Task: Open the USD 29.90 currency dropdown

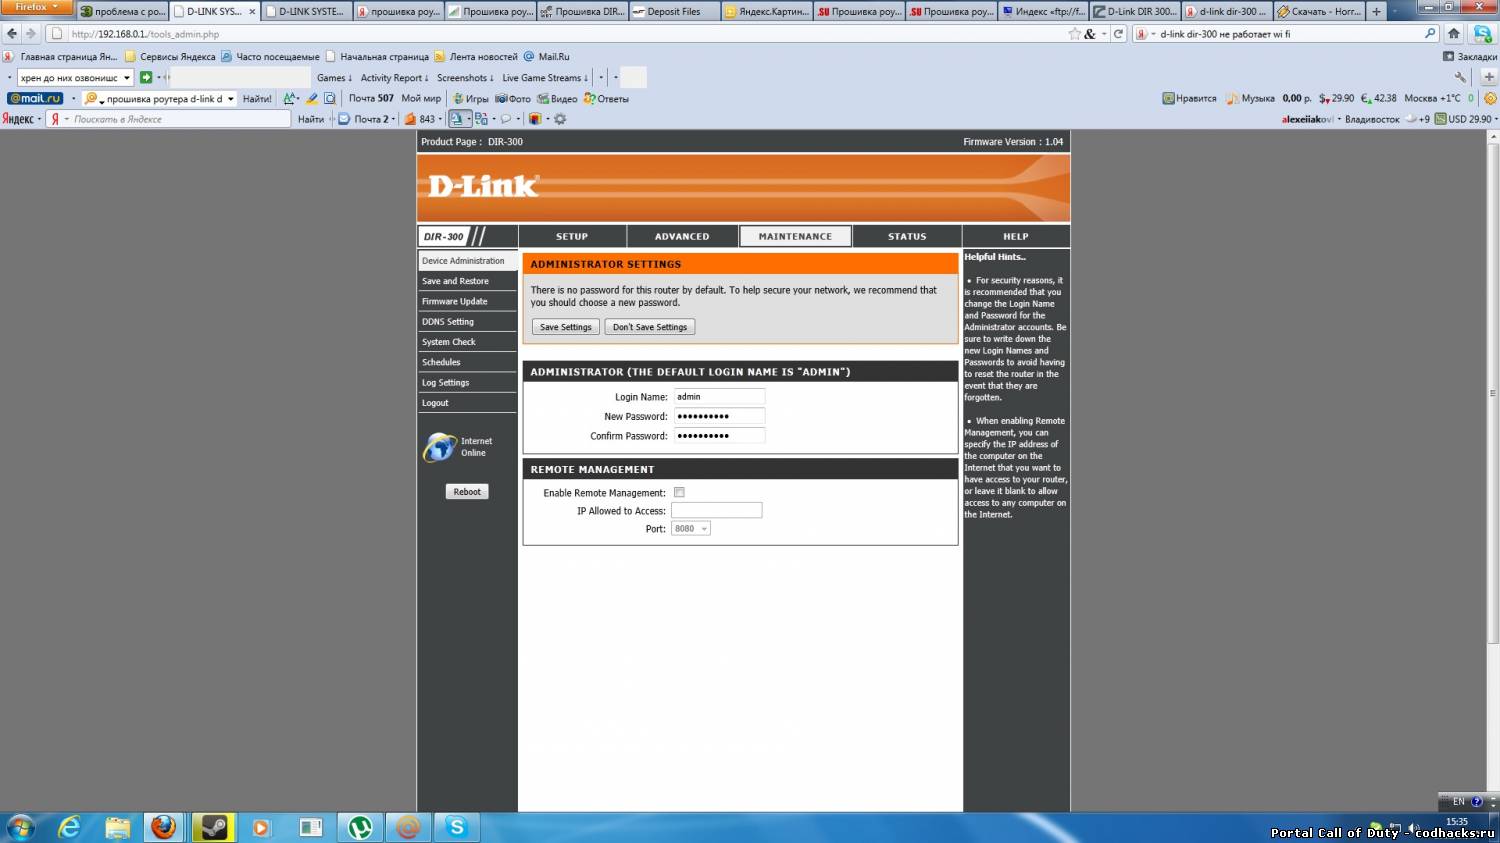Action: pos(1494,119)
